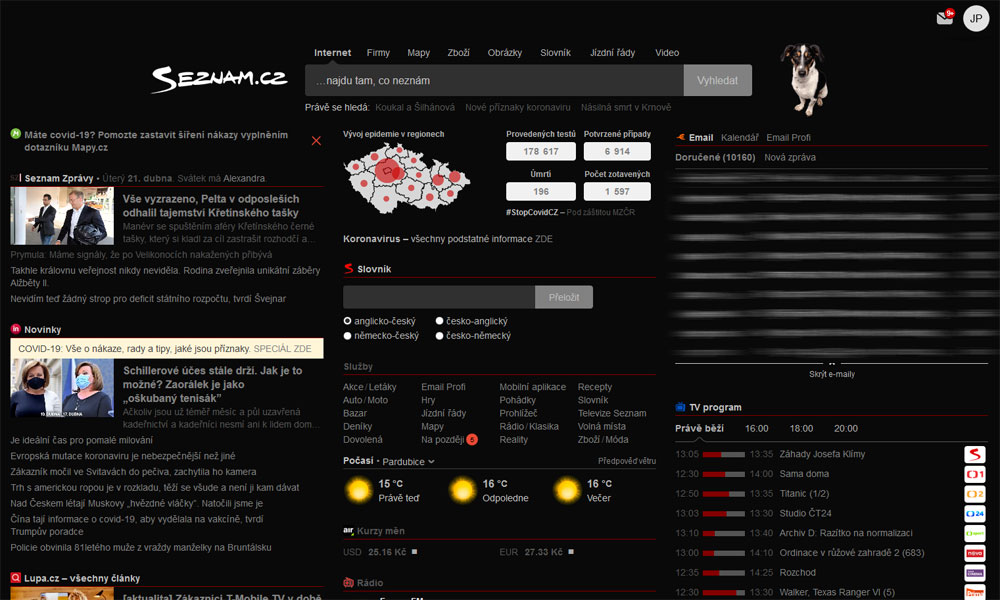The width and height of the screenshot is (1000, 600).
Task: Click the Rádio section icon
Action: (348, 582)
